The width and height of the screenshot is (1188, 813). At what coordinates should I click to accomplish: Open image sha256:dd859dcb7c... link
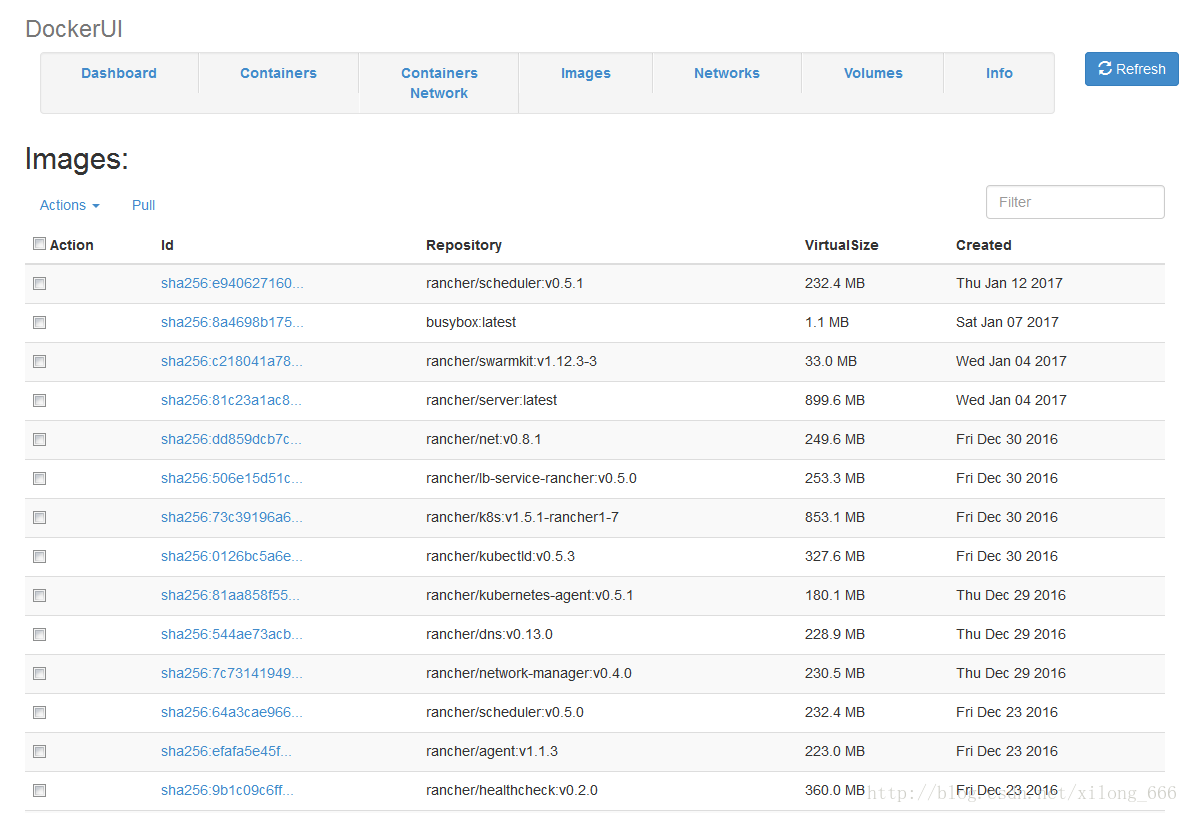(231, 439)
